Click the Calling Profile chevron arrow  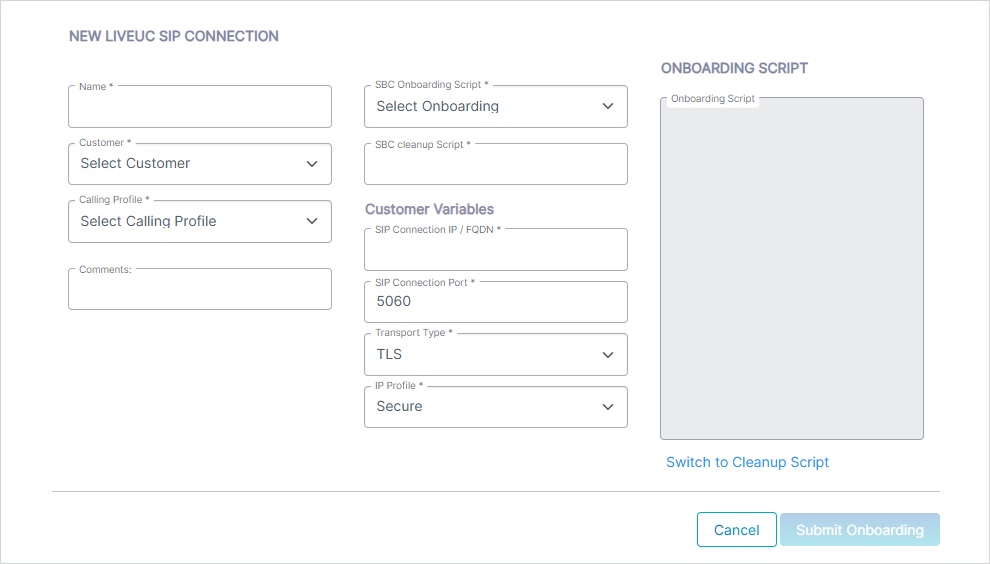pos(312,222)
